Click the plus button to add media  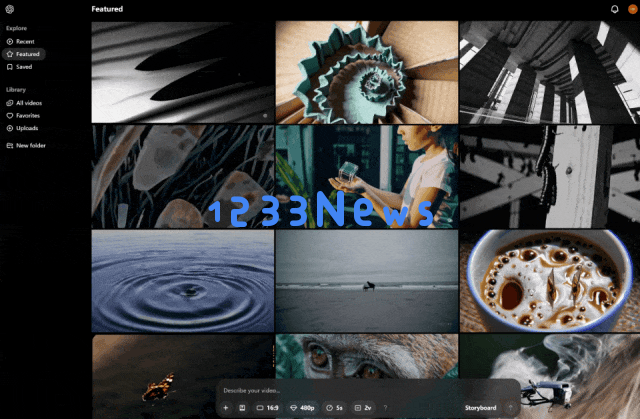[225, 408]
